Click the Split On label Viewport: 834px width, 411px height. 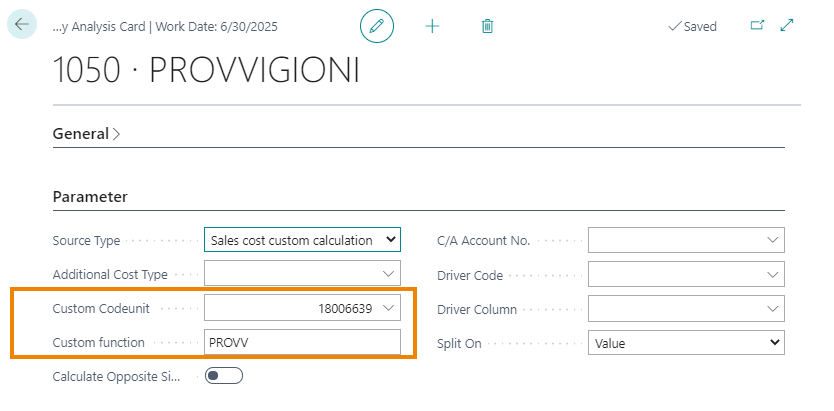459,343
